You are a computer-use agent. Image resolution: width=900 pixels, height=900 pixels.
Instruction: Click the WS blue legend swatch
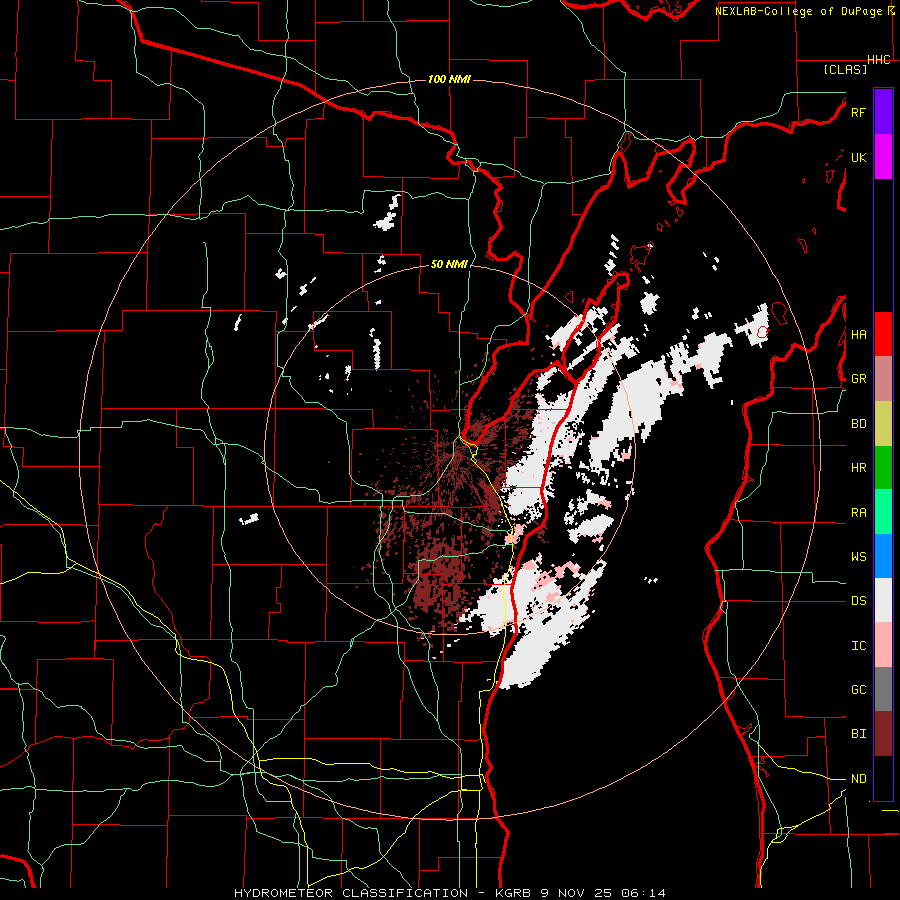point(883,556)
